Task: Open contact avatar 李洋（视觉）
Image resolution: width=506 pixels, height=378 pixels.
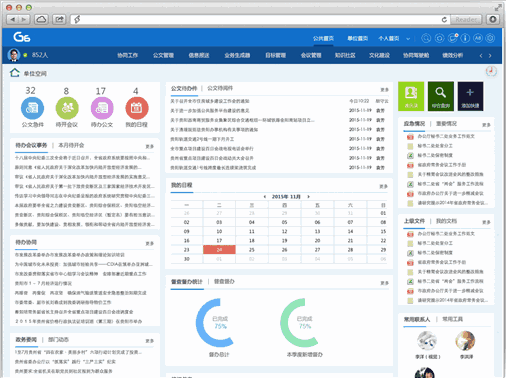Action: (427, 341)
